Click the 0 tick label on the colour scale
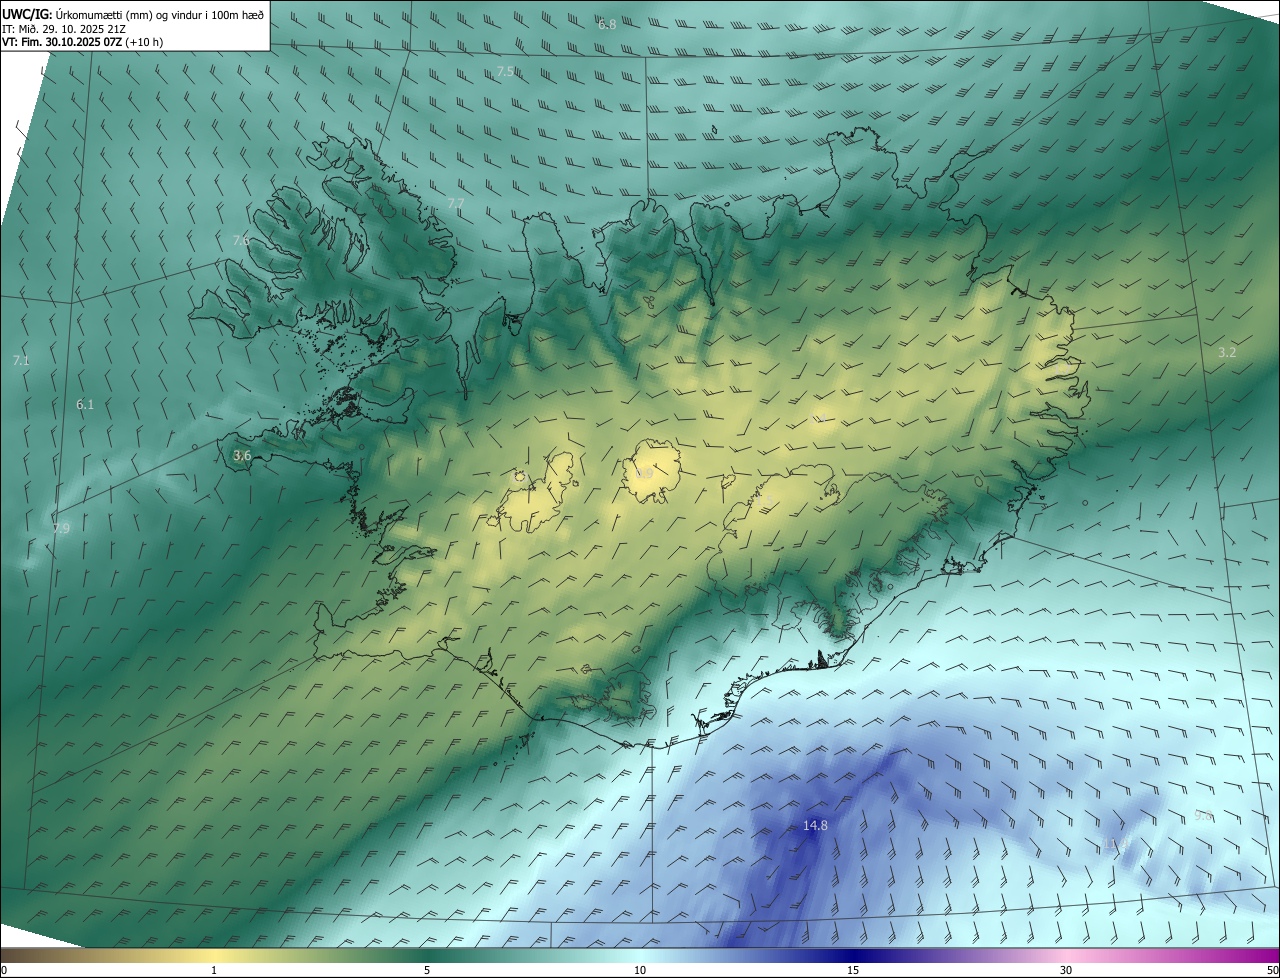The image size is (1280, 978). pos(4,970)
